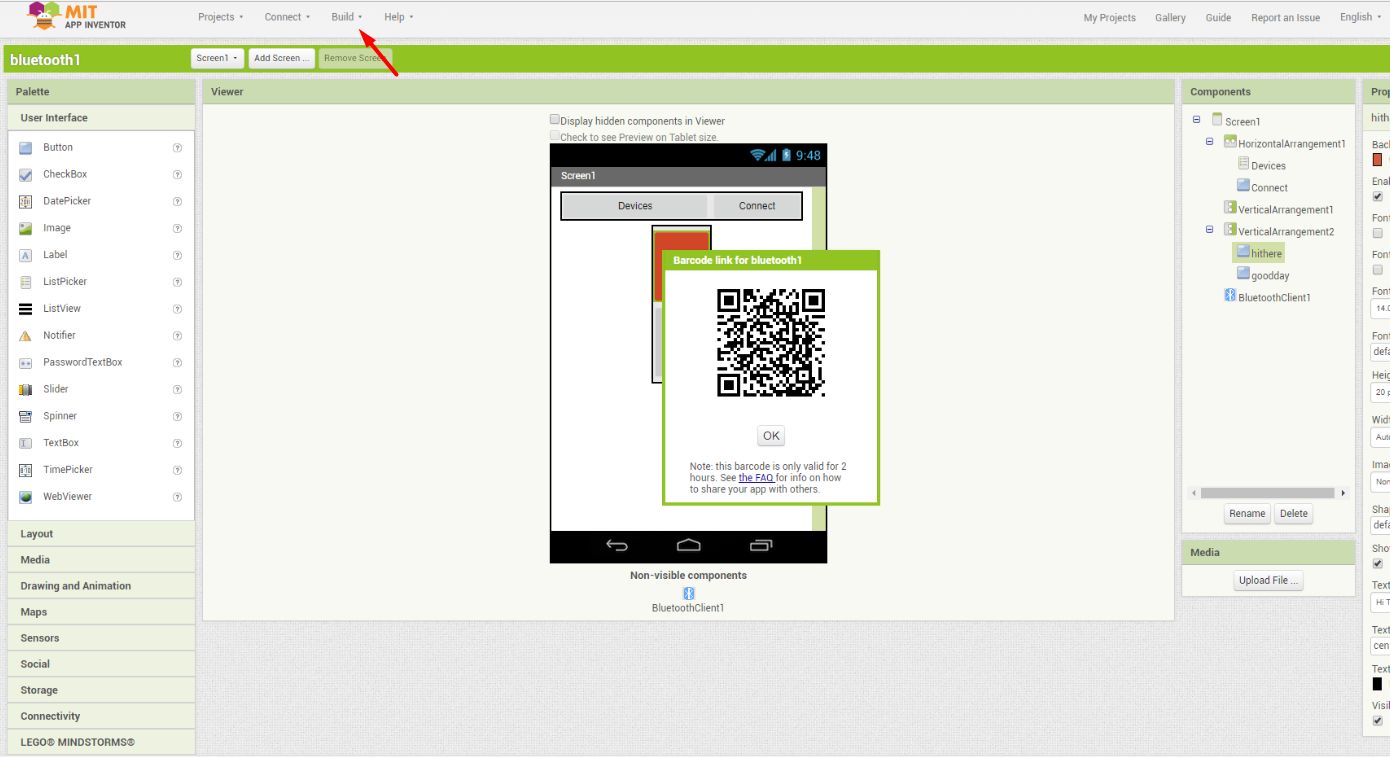The image size is (1390, 757).
Task: Select the Slider component in the palette
Action: click(x=56, y=389)
